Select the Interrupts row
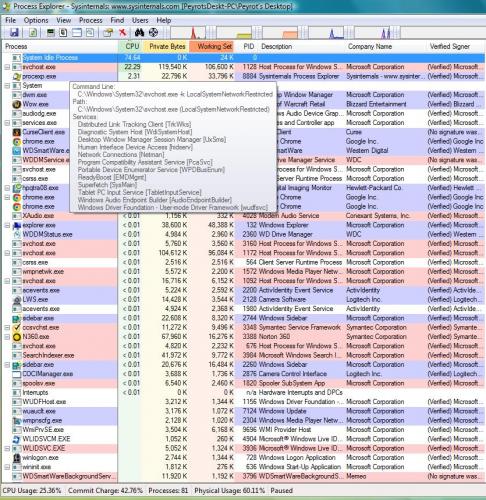Image resolution: width=486 pixels, height=500 pixels. pyautogui.click(x=243, y=393)
